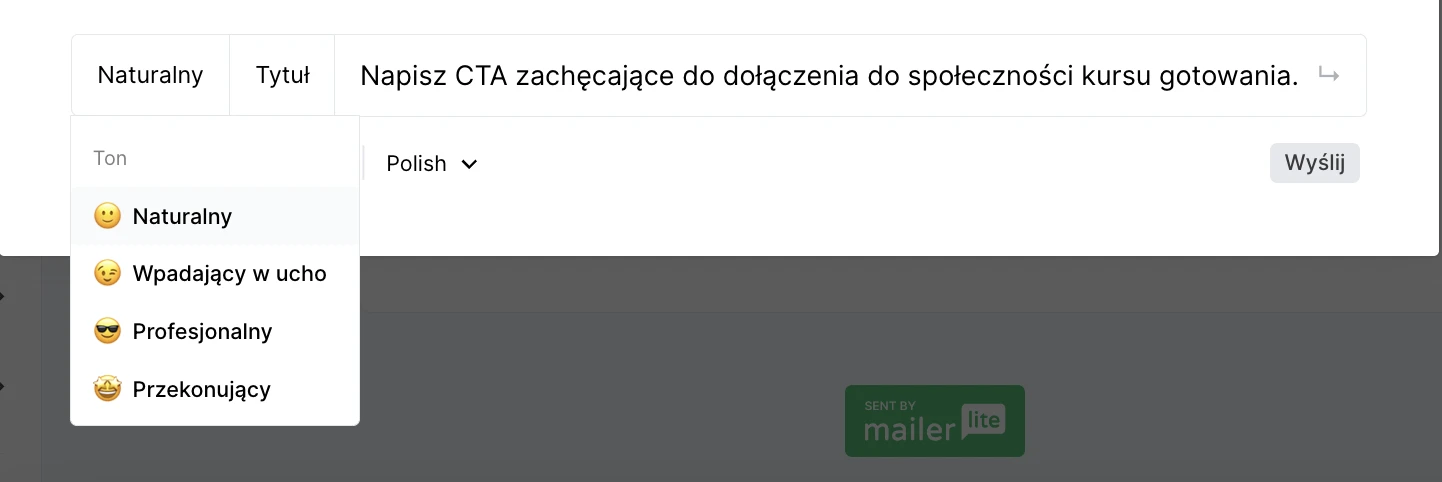Focus the CTA prompt text field
The width and height of the screenshot is (1442, 482).
pyautogui.click(x=828, y=76)
